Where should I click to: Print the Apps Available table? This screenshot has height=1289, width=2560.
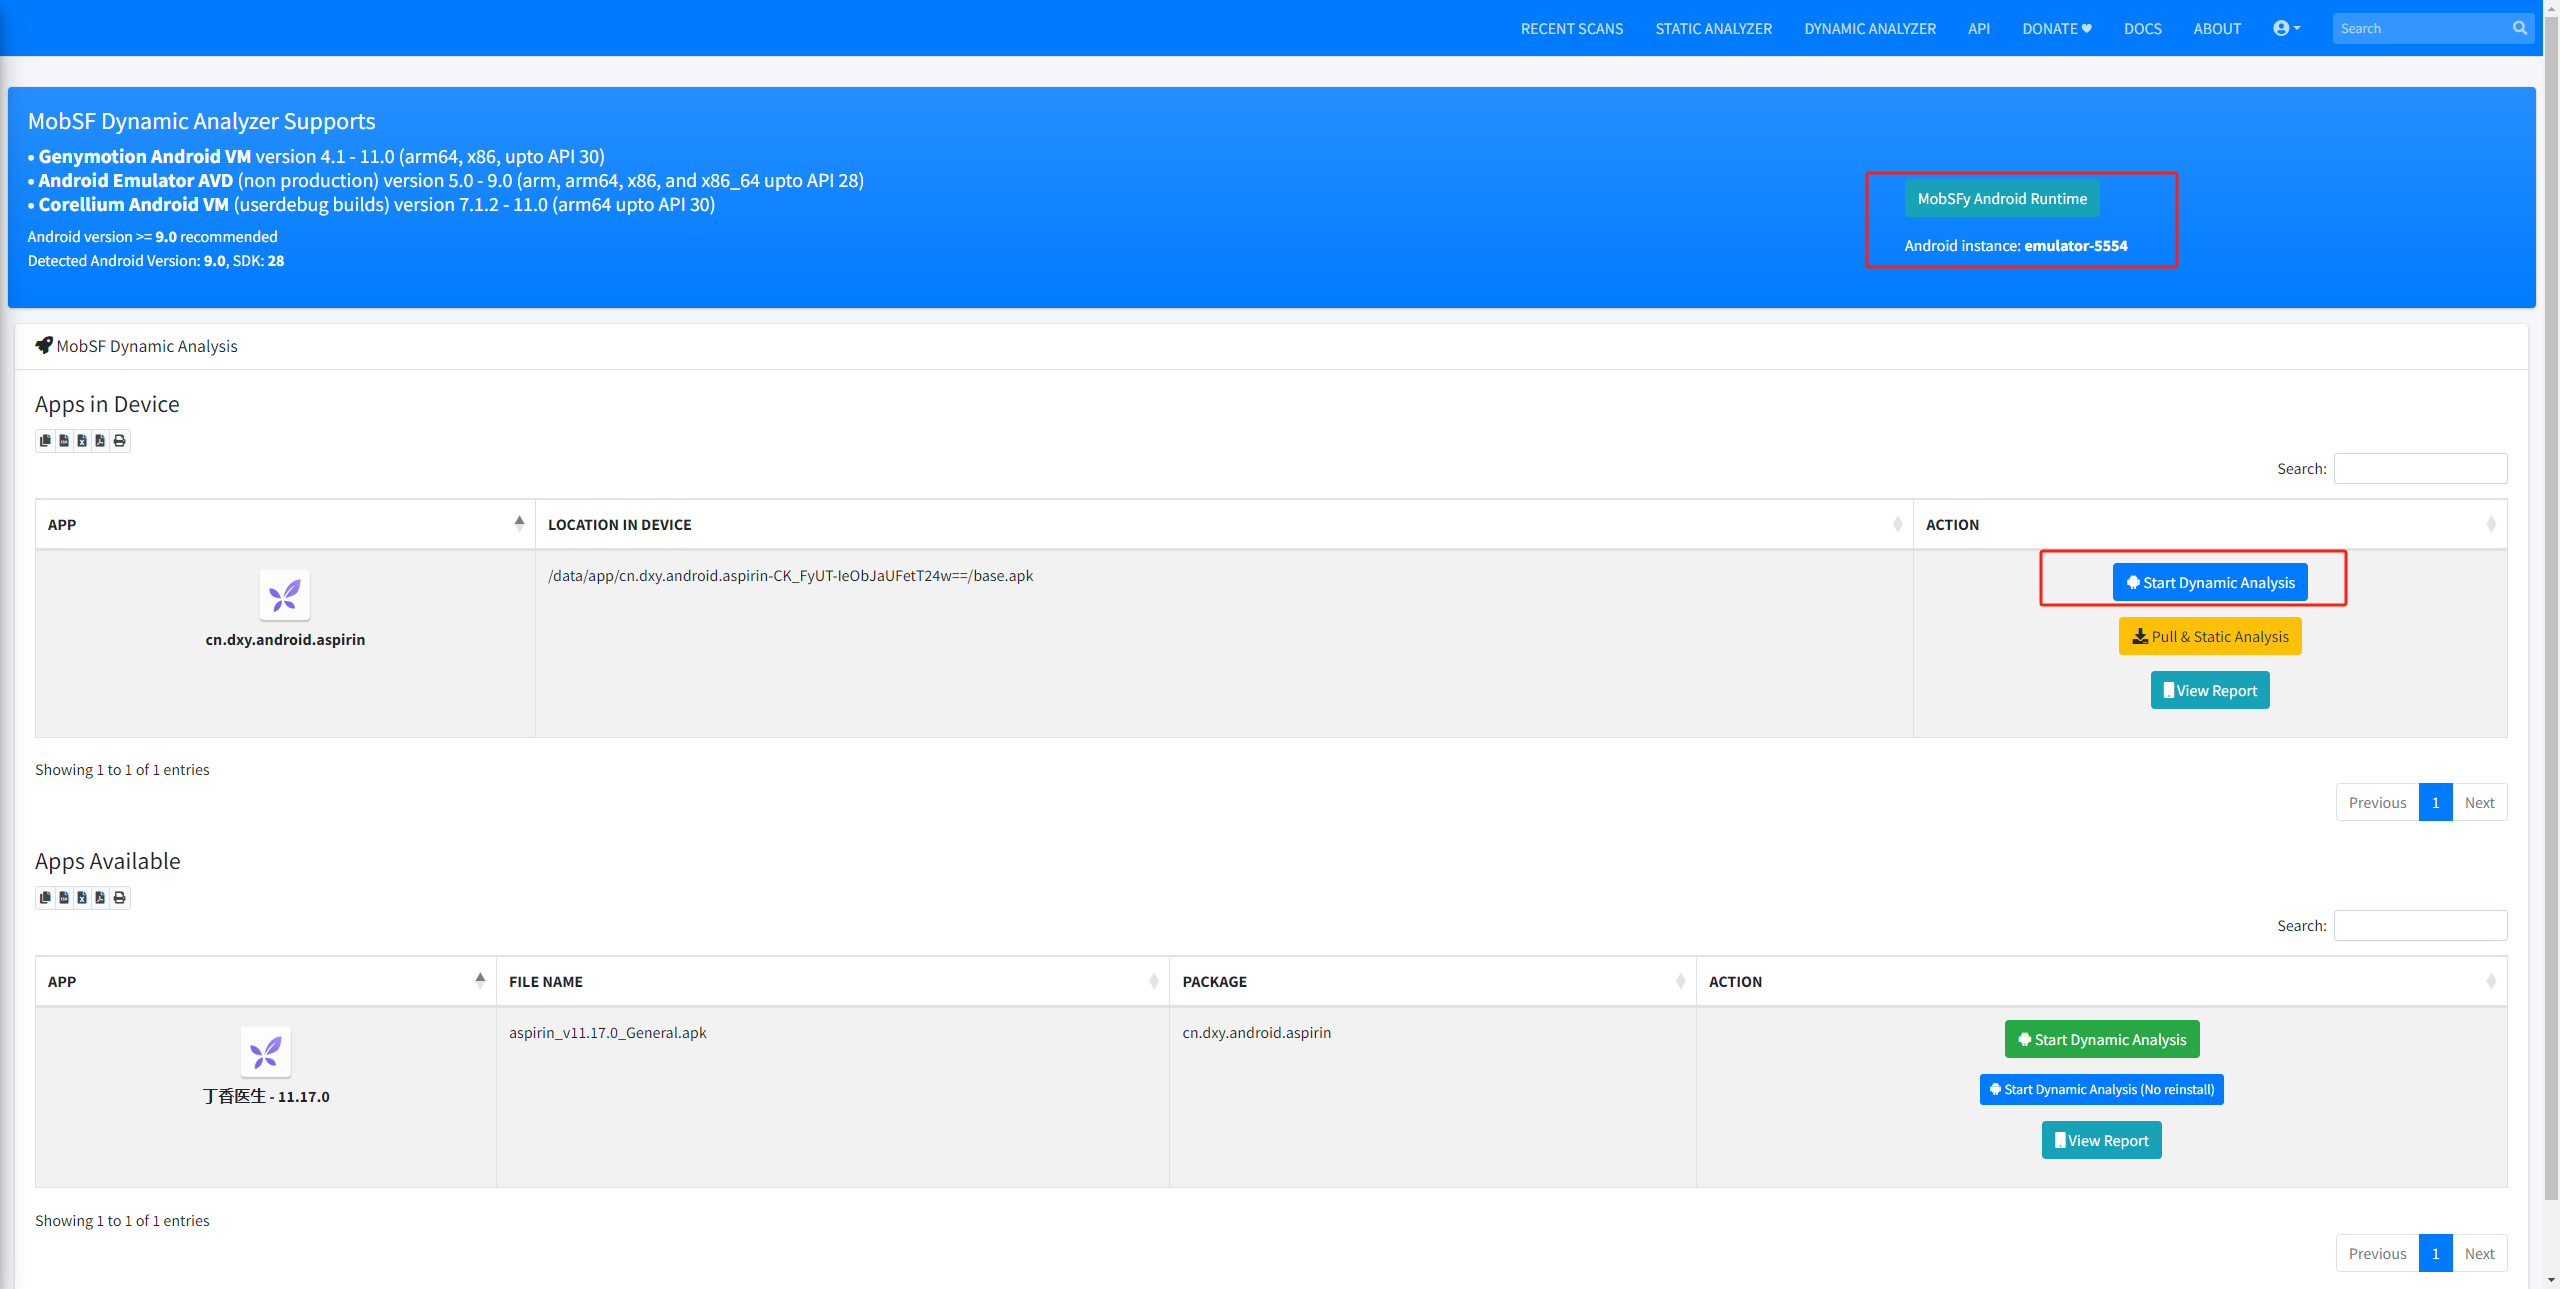pyautogui.click(x=120, y=898)
